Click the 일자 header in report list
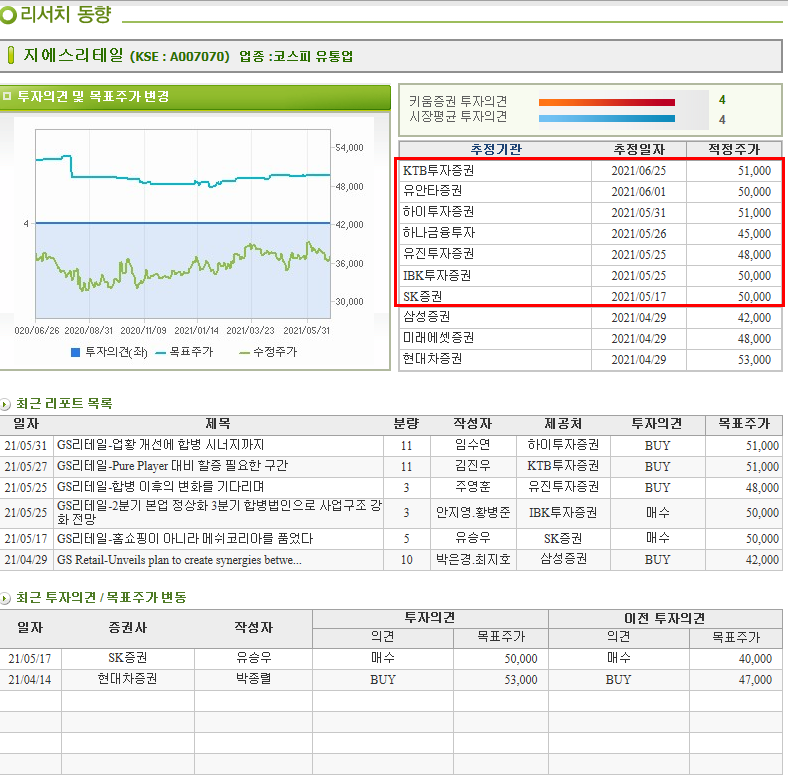The height and width of the screenshot is (776, 788). tap(26, 424)
